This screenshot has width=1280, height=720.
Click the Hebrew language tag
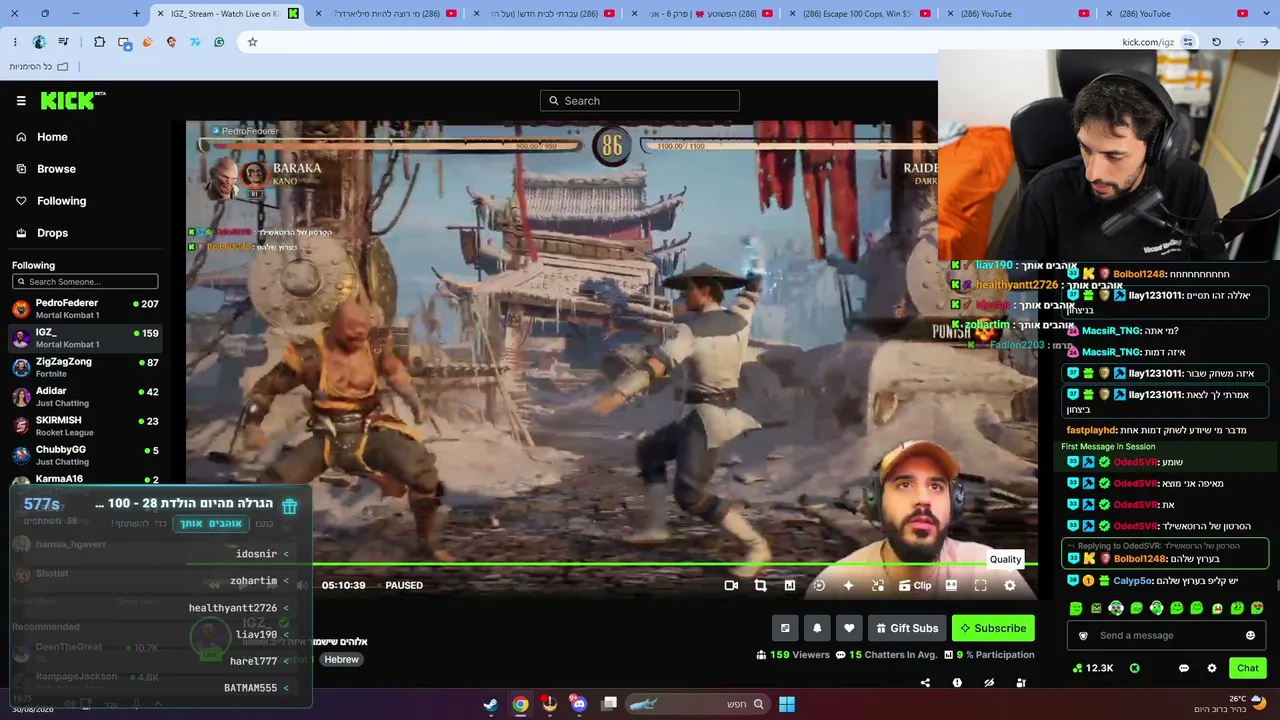(x=341, y=660)
